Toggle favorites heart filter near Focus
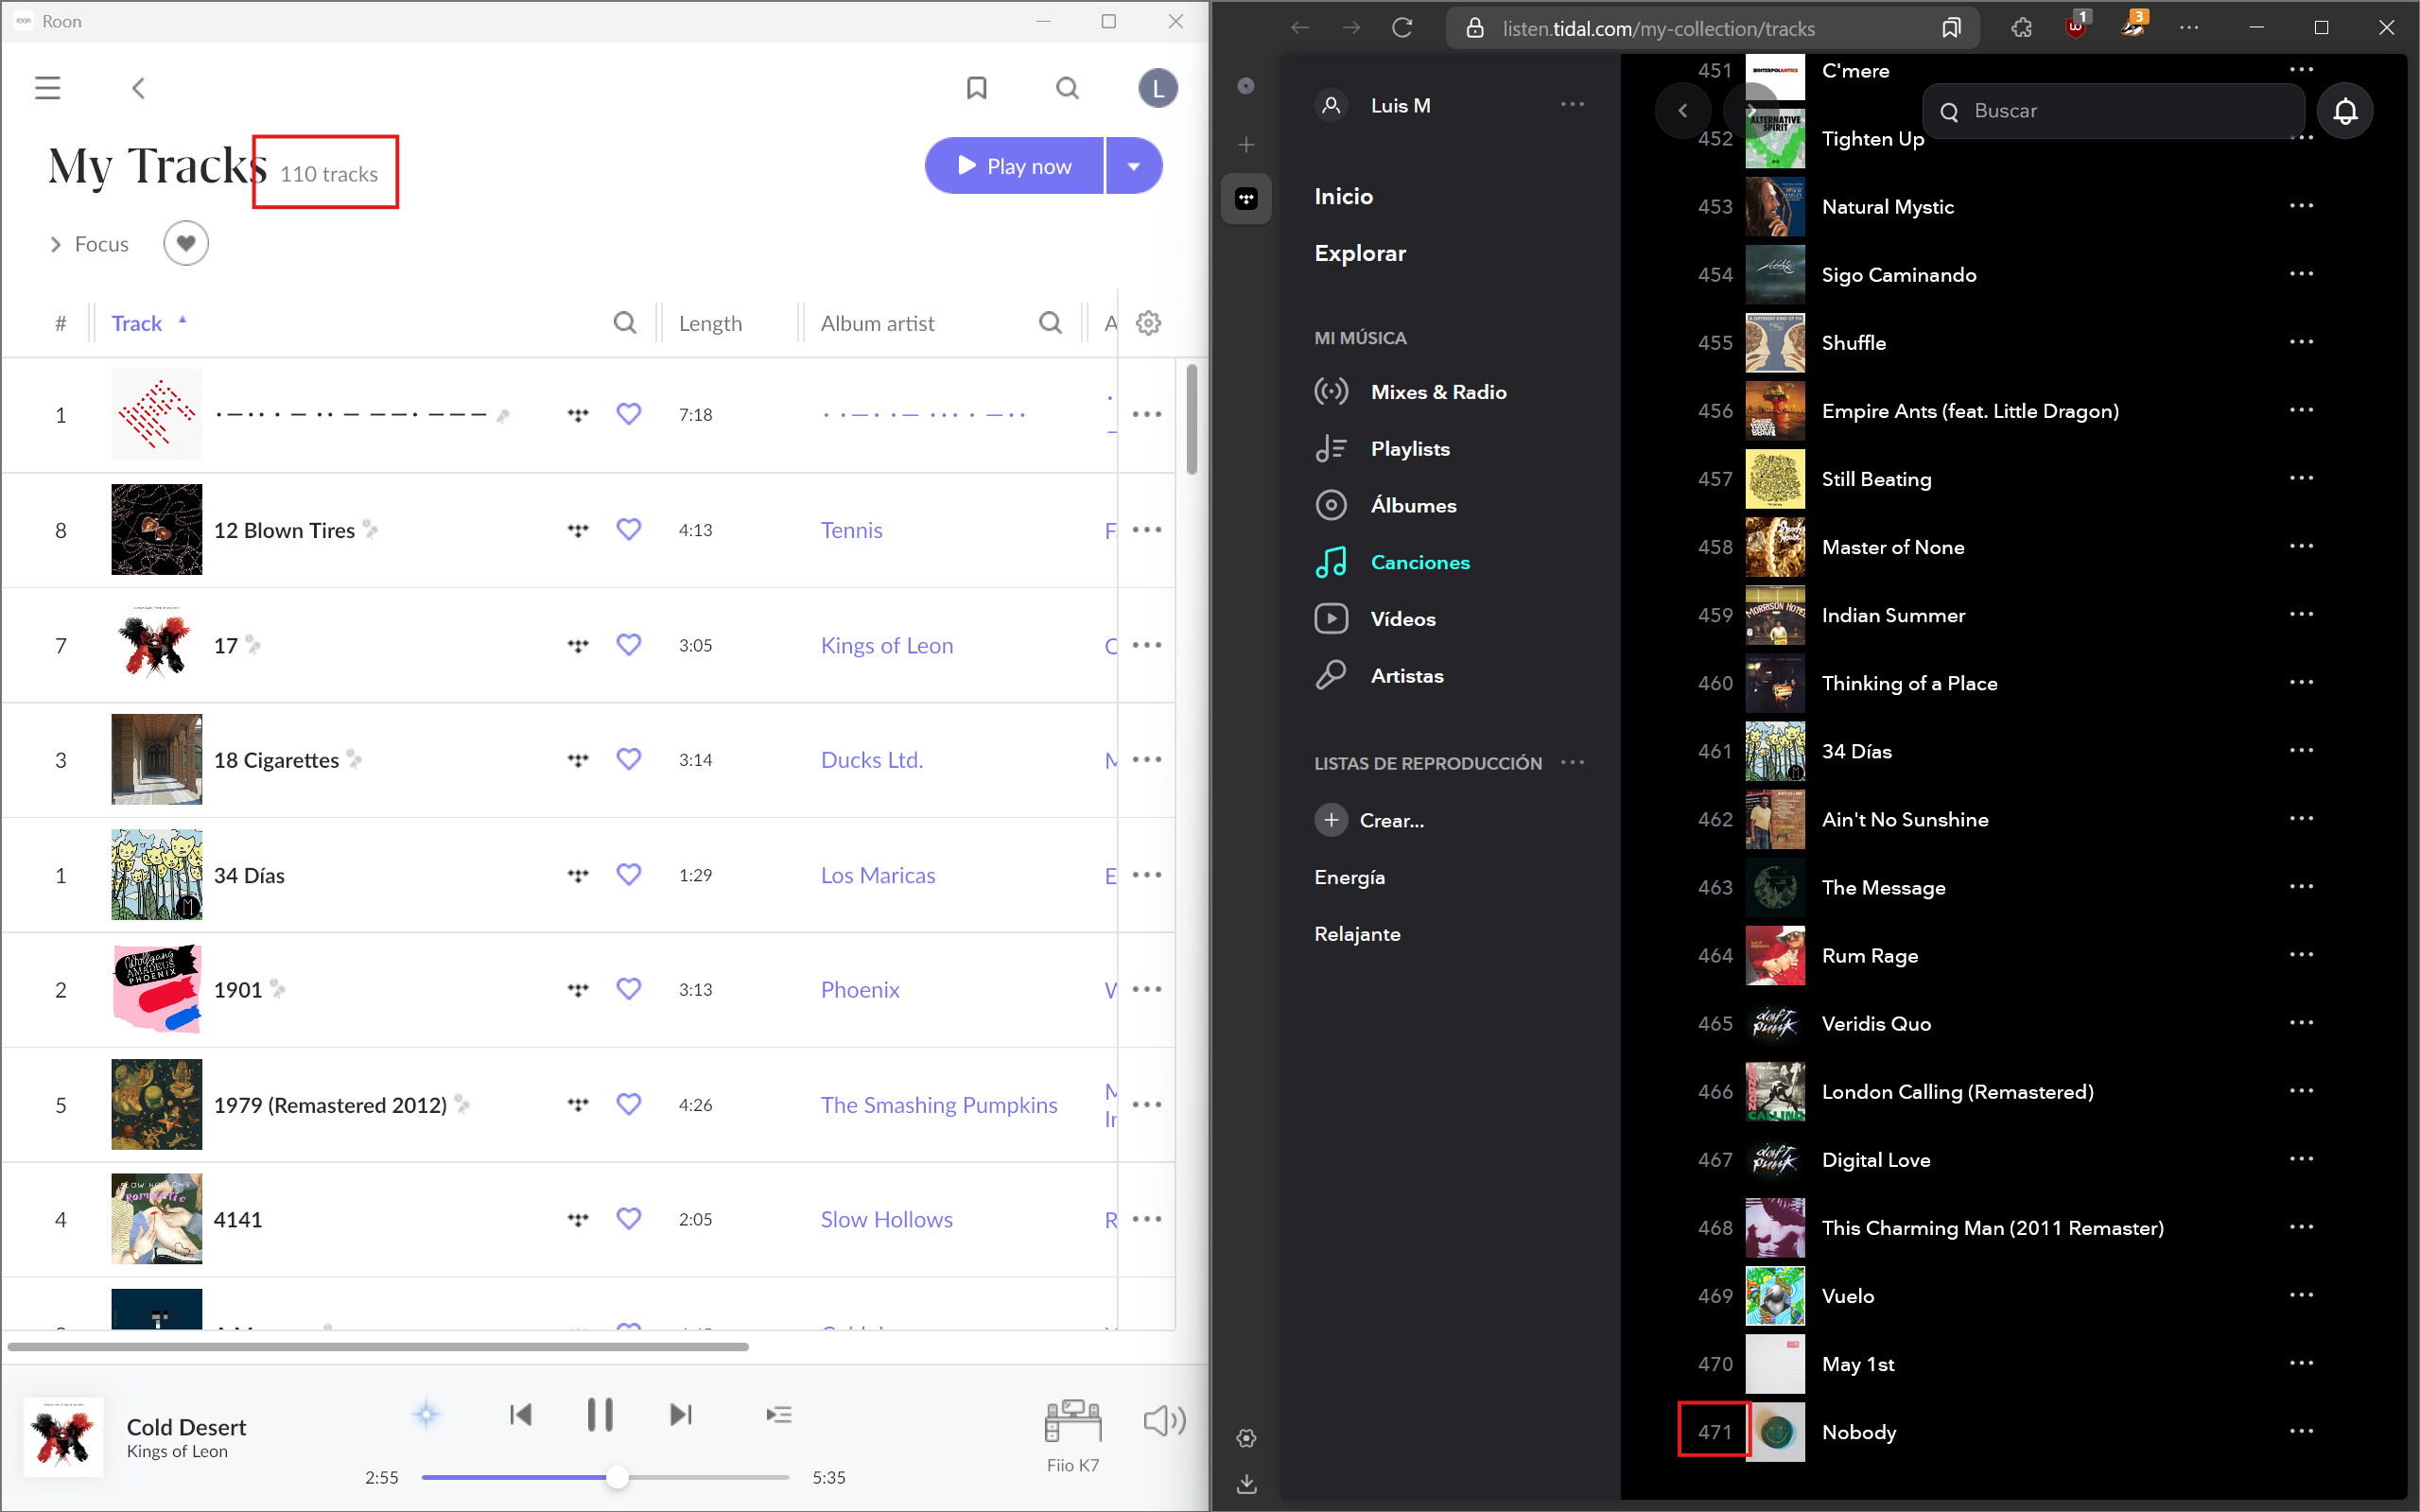The width and height of the screenshot is (2420, 1512). 186,243
